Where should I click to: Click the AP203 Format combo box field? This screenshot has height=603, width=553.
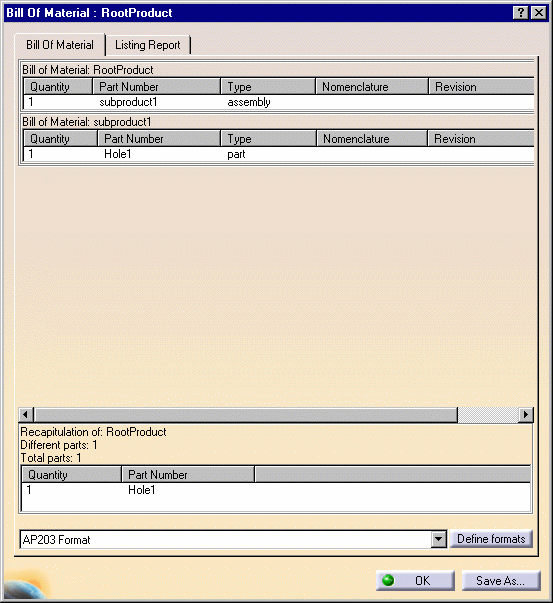tap(226, 540)
